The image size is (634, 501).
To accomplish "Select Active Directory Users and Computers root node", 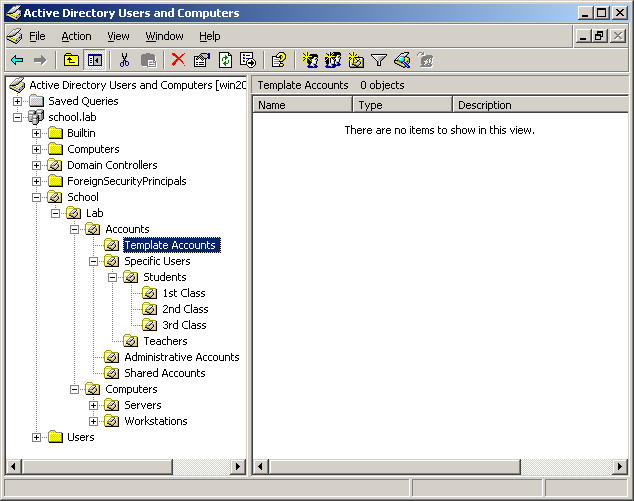I will (137, 85).
